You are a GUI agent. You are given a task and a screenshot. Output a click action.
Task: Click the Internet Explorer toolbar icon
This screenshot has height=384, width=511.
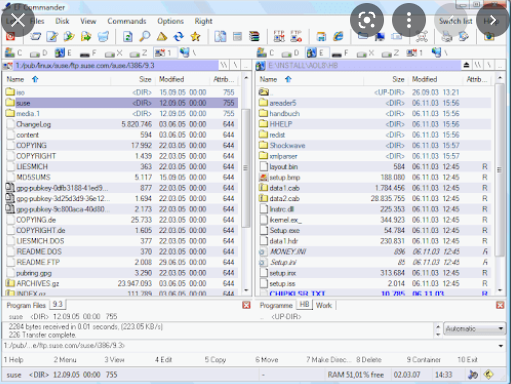[x=338, y=36]
